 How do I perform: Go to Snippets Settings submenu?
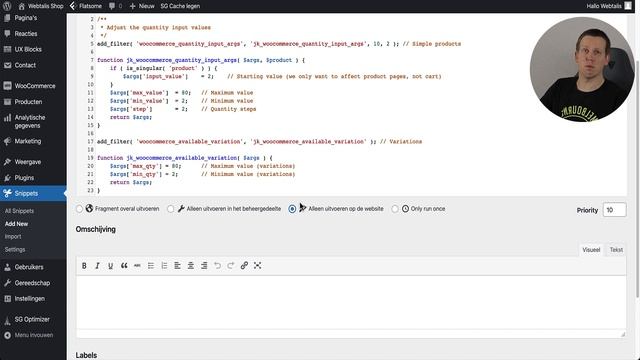click(x=15, y=249)
